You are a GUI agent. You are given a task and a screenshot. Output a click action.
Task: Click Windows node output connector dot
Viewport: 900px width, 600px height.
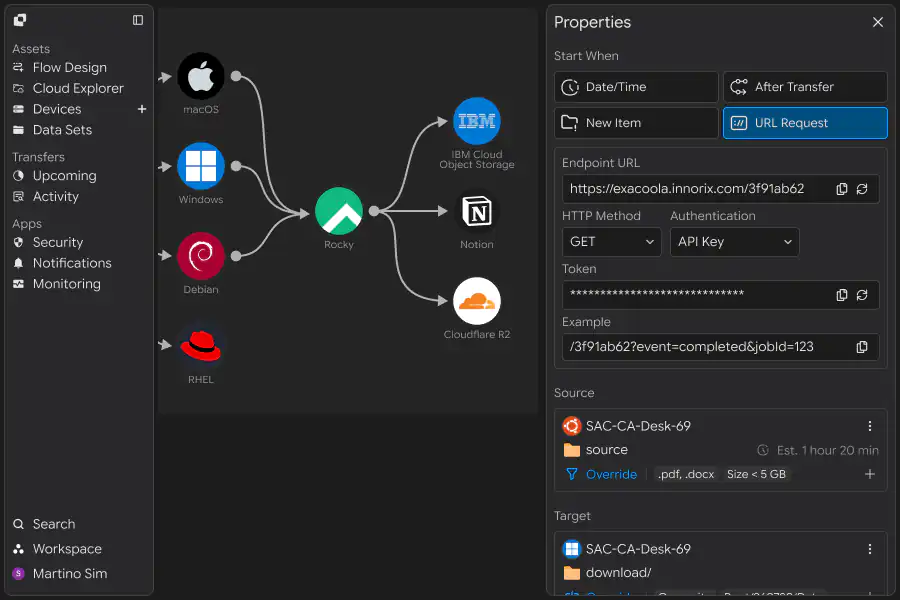pyautogui.click(x=236, y=166)
